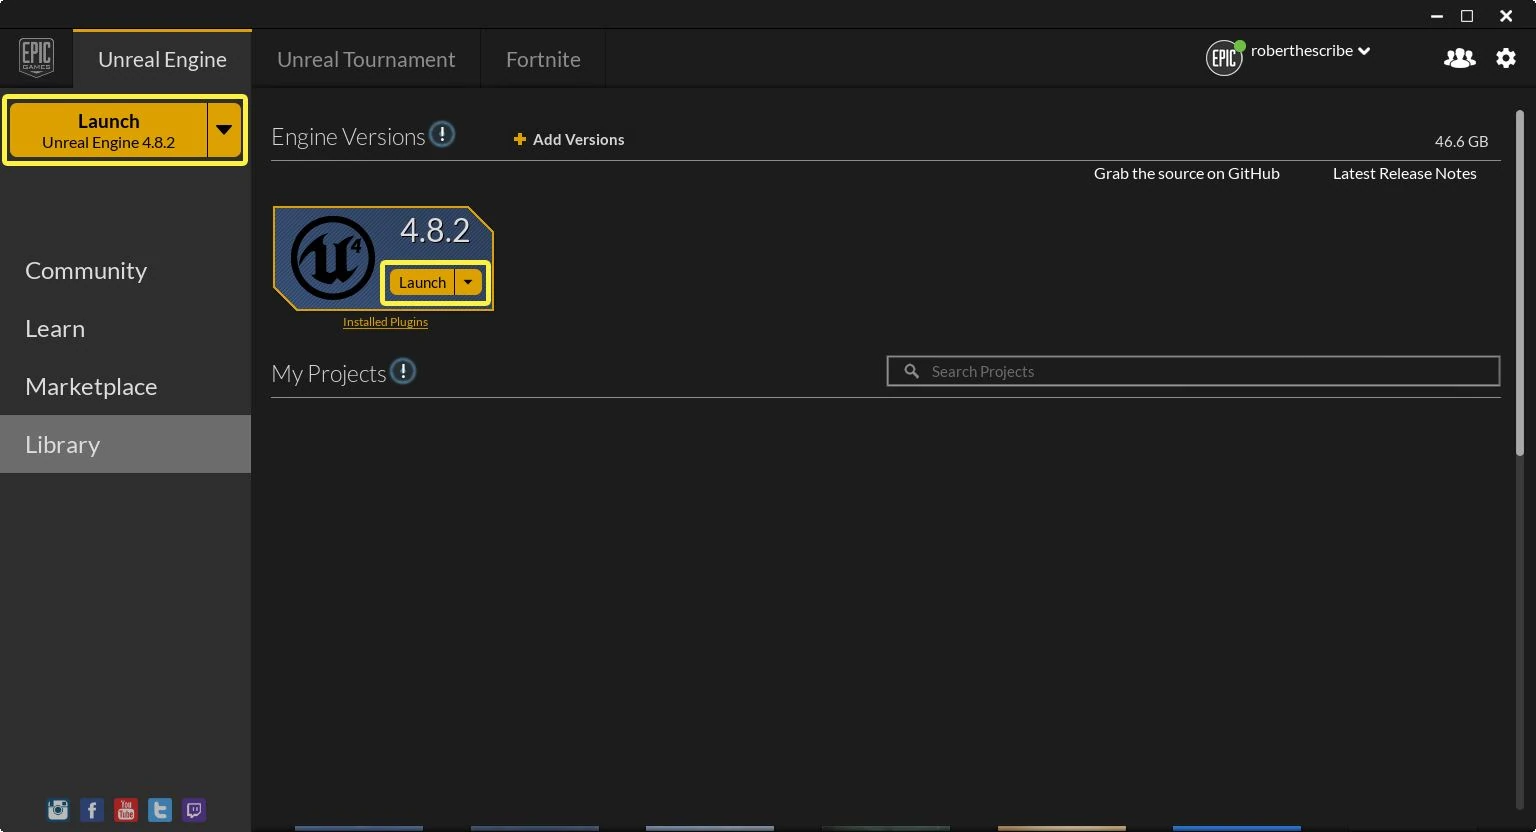
Task: Open the friends list icon
Action: click(x=1459, y=58)
